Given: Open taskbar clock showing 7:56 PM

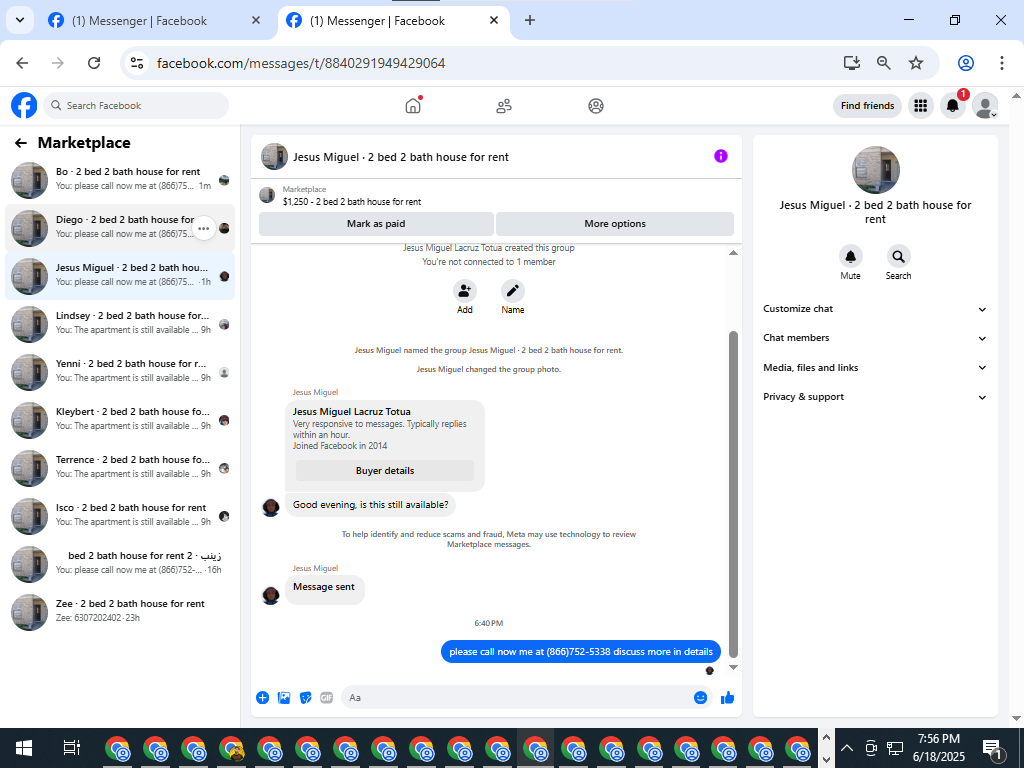Looking at the screenshot, I should coord(938,748).
